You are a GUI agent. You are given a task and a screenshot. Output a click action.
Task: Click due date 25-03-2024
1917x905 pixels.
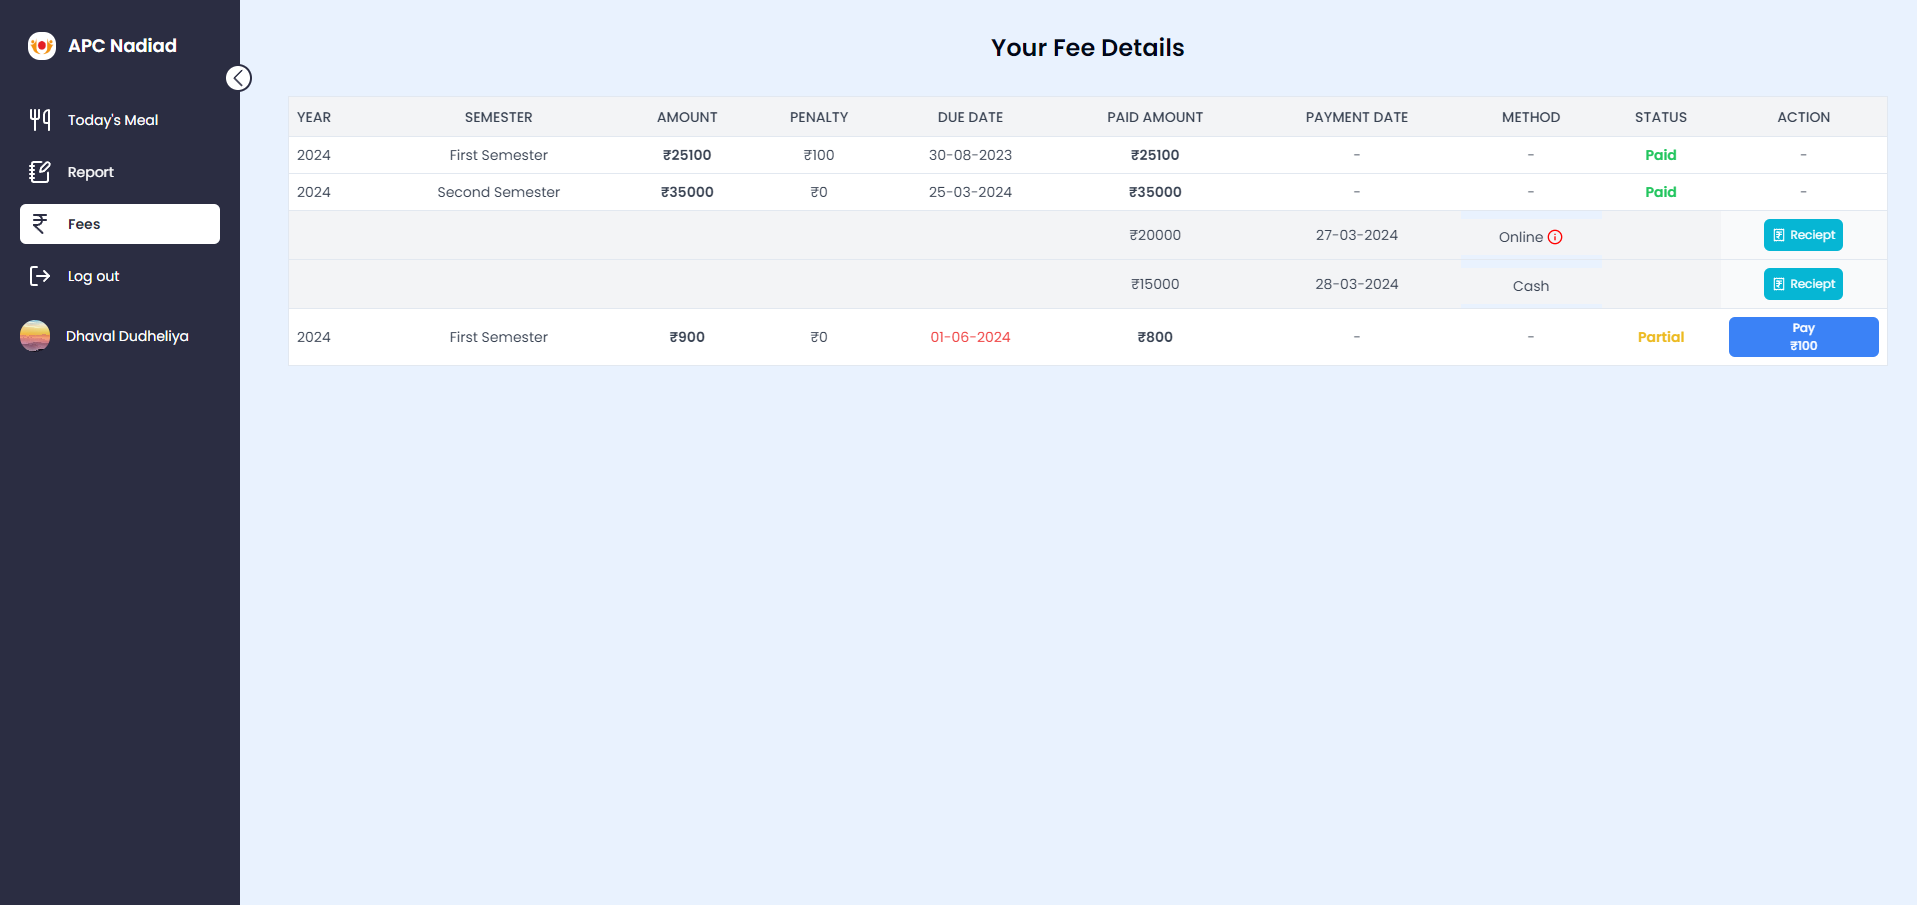coord(970,192)
